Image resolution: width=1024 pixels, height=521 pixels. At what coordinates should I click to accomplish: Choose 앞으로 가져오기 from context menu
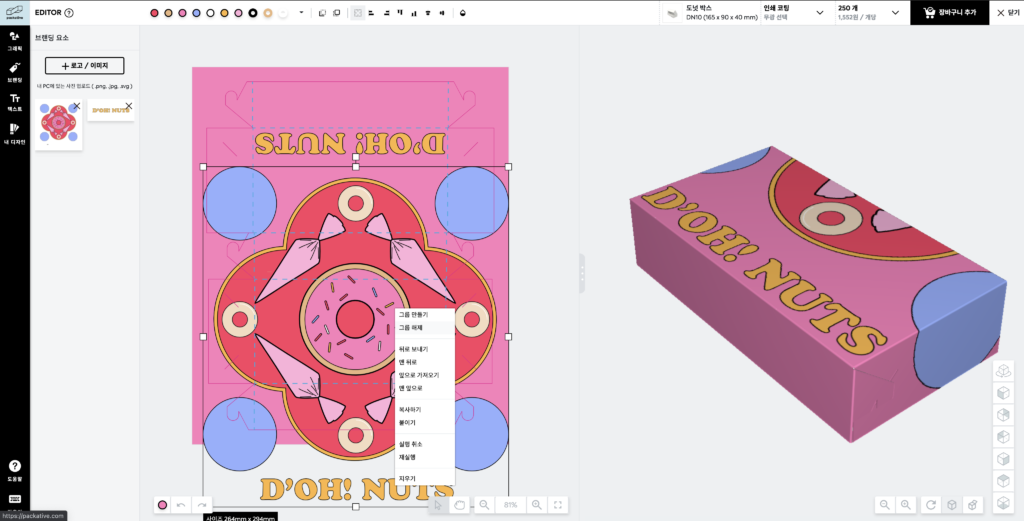click(424, 375)
